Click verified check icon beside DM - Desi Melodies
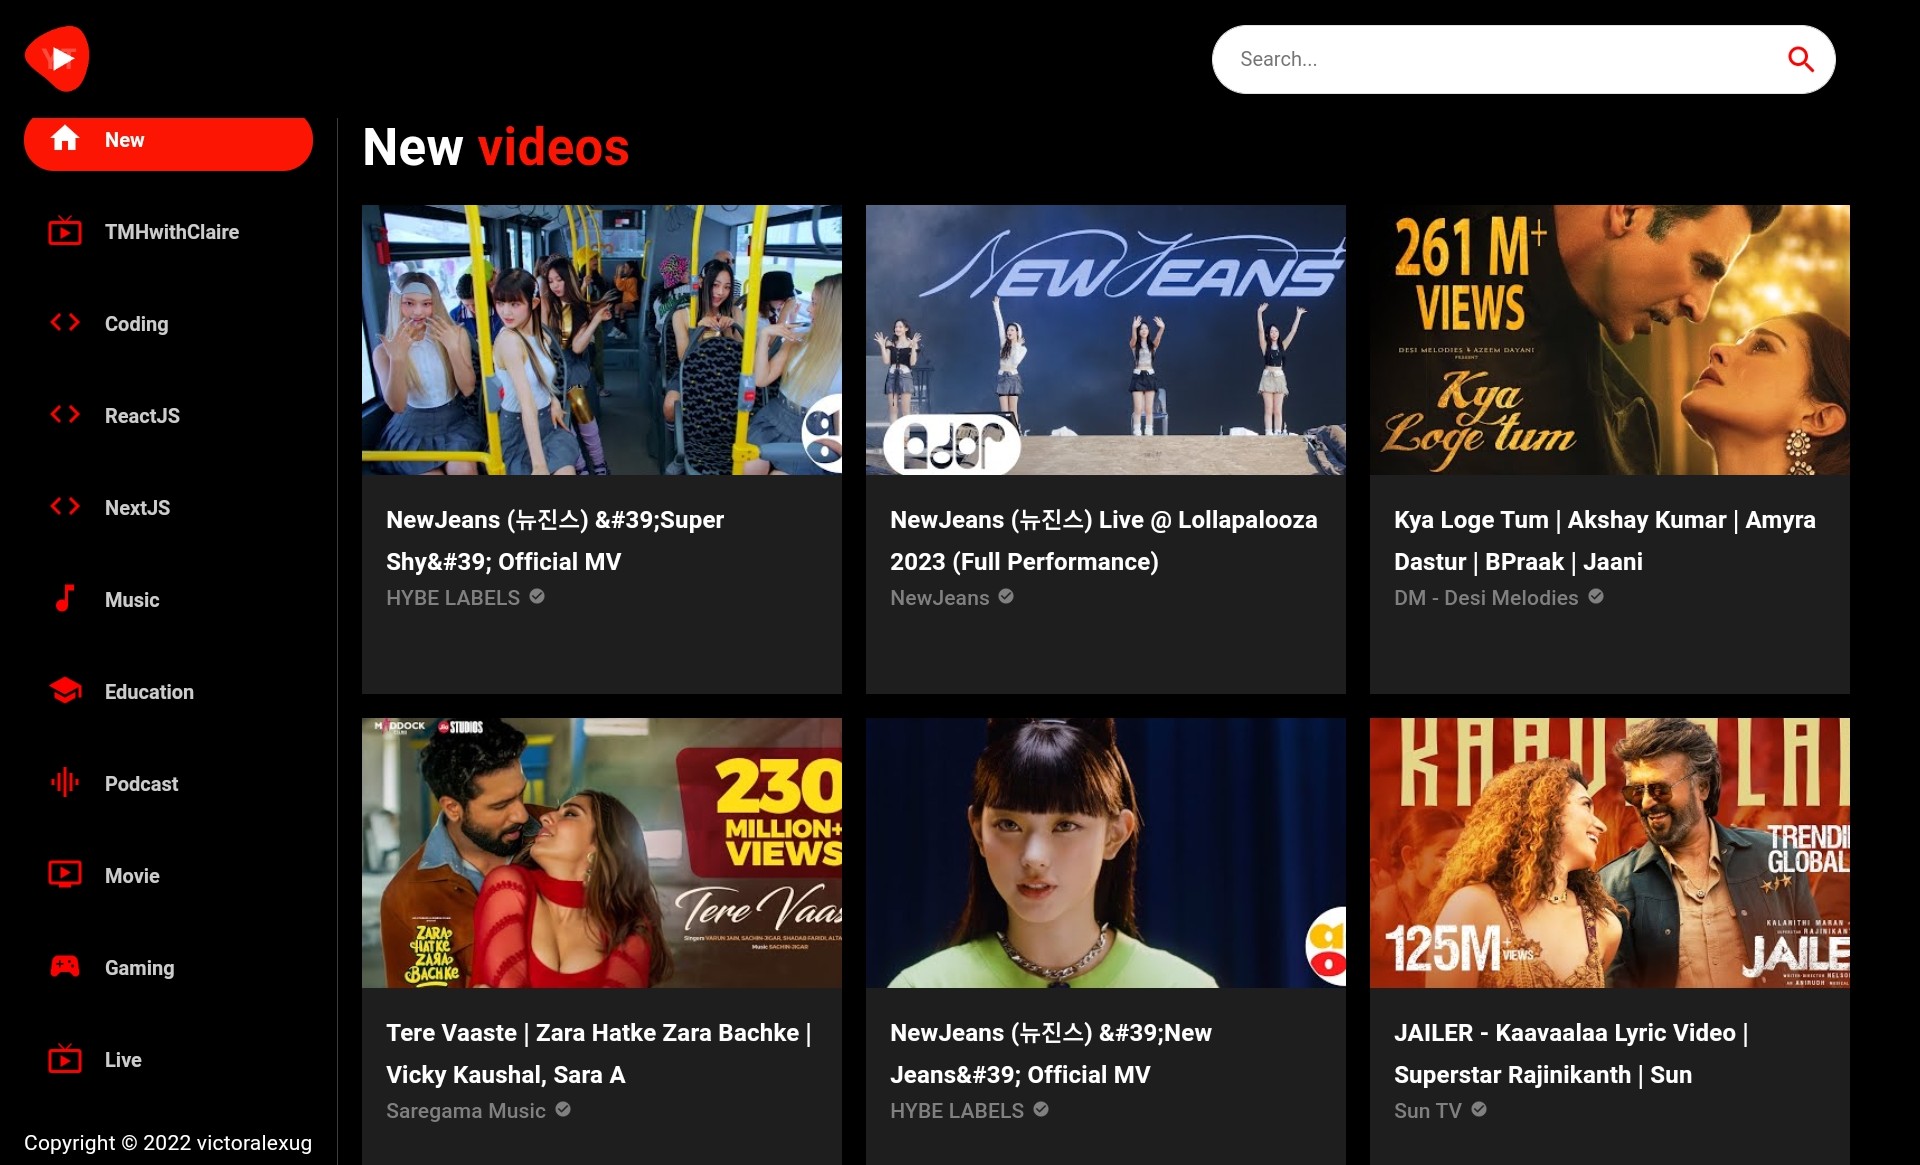This screenshot has width=1920, height=1165. (1596, 596)
